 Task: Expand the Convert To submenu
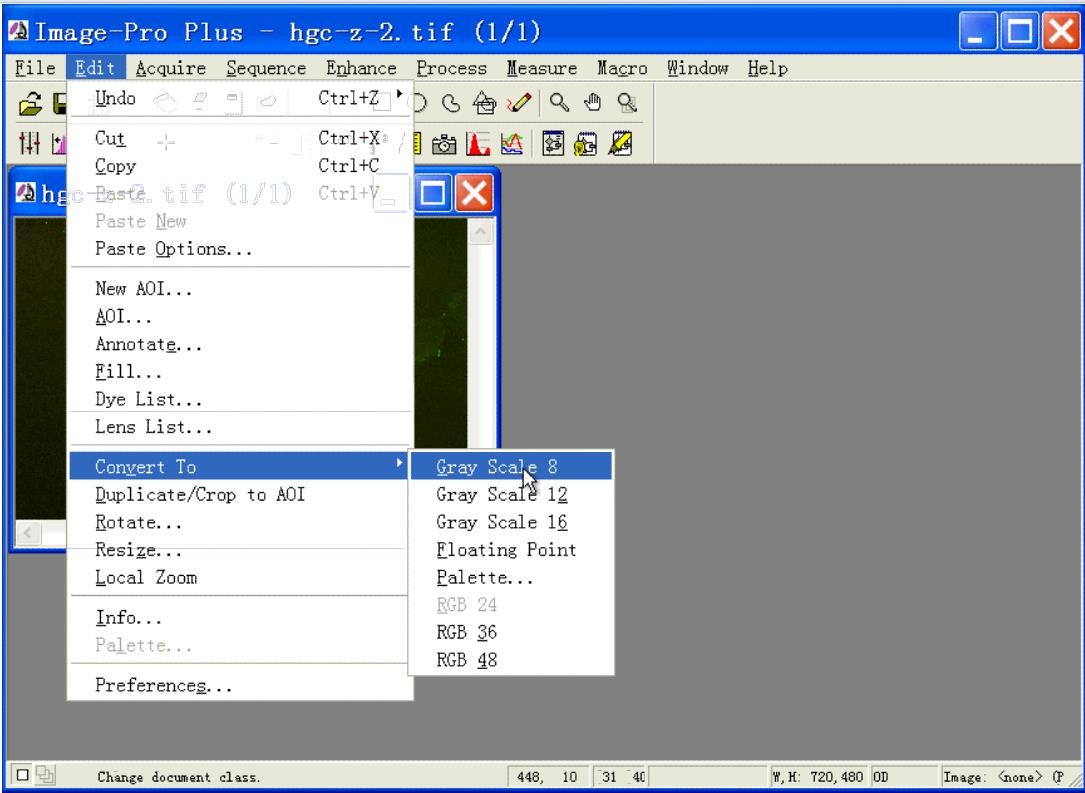tap(239, 466)
